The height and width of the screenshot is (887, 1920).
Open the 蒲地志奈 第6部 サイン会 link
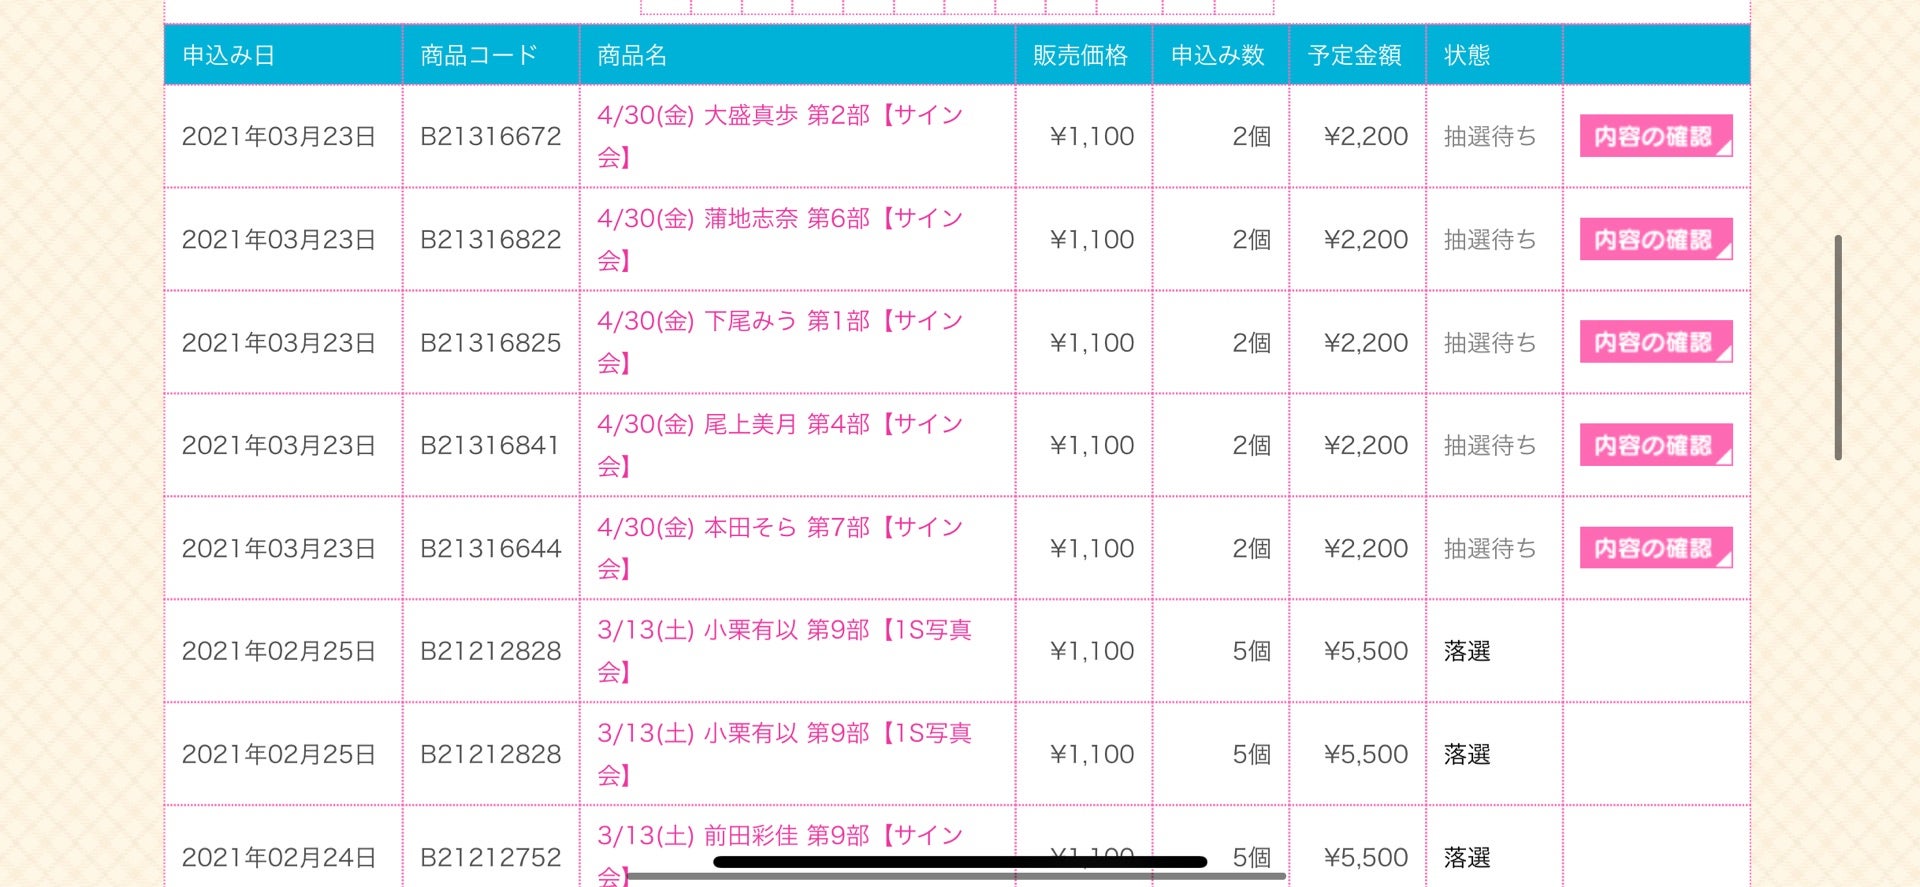(x=779, y=219)
